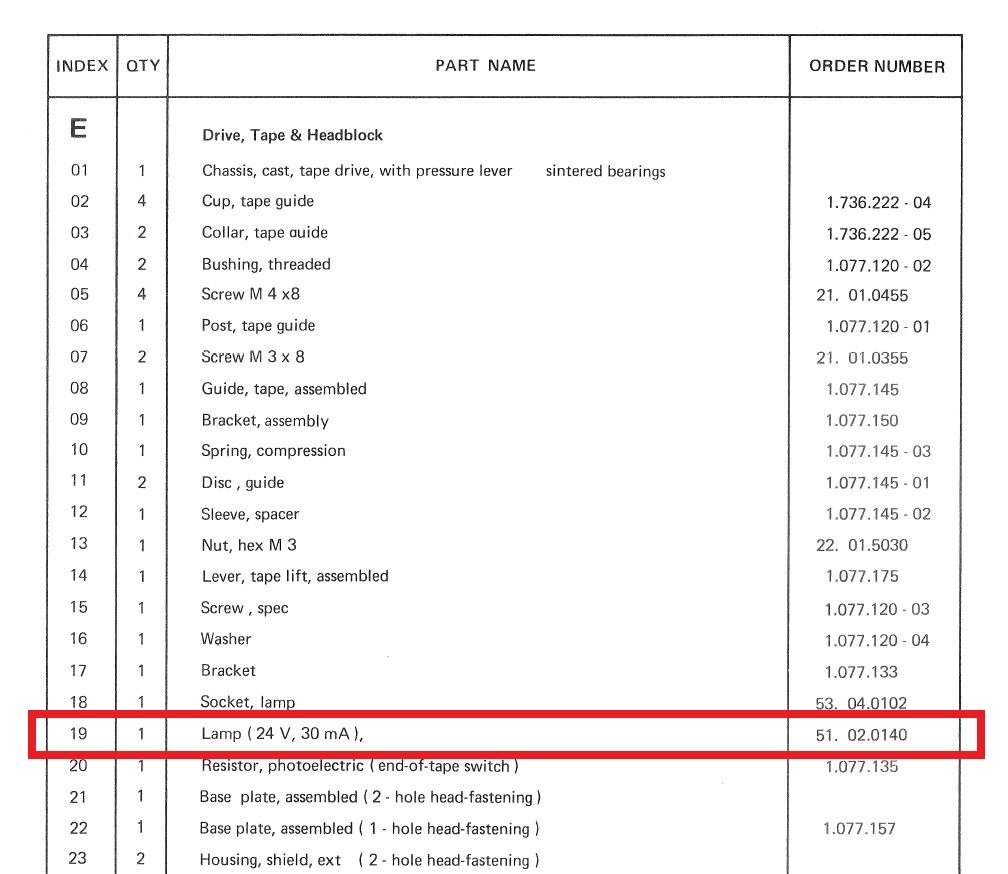Screen dimensions: 1008x874
Task: Click the INDEX column header
Action: 82,66
